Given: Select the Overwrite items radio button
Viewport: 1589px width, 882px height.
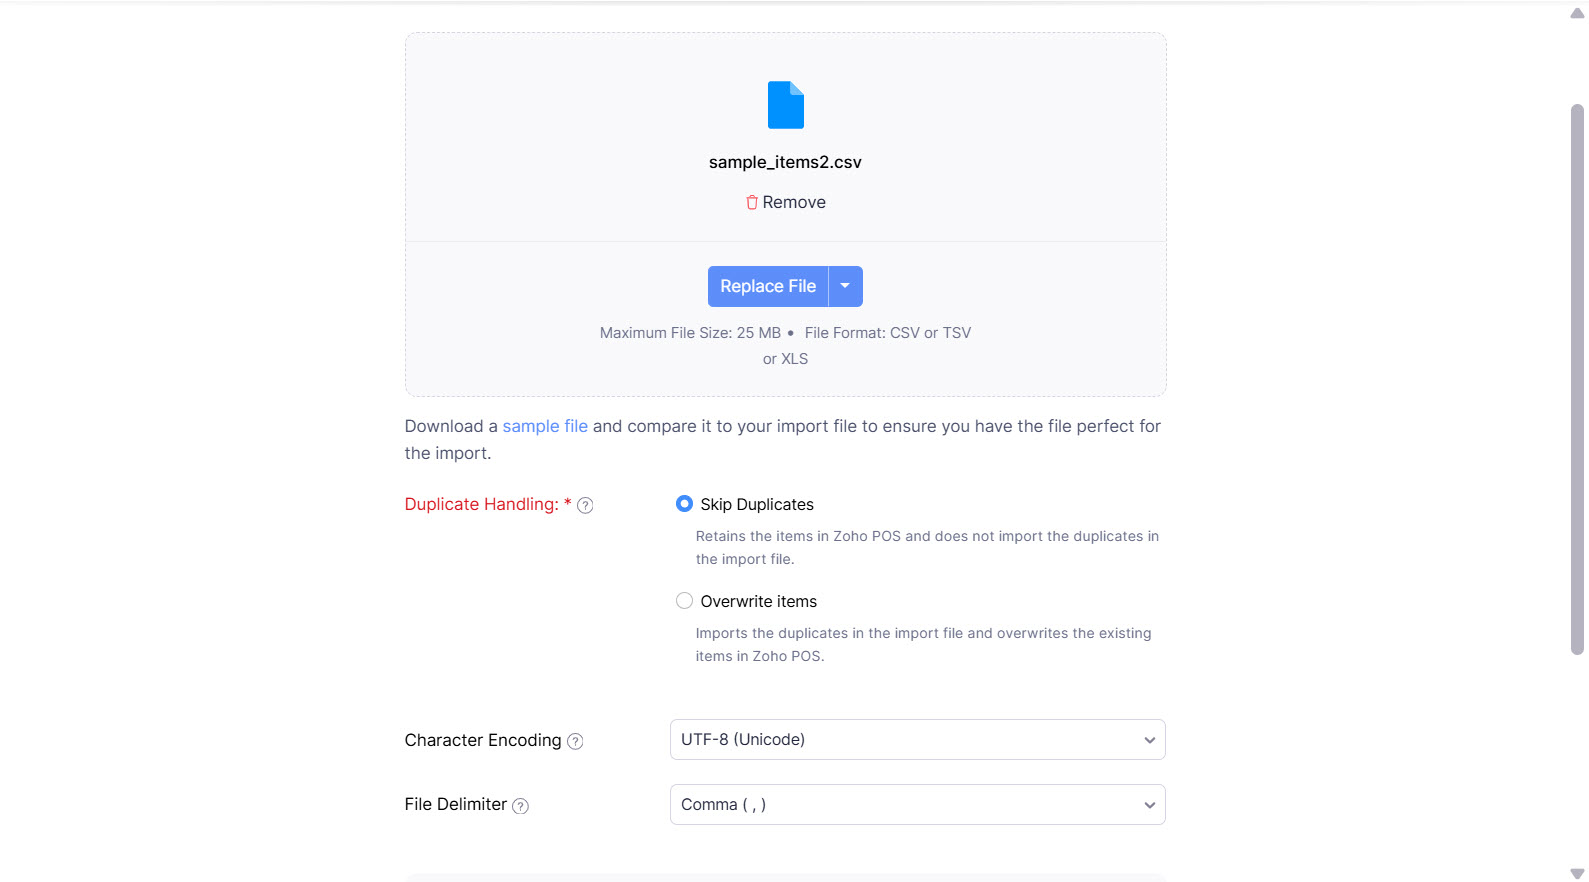Looking at the screenshot, I should pos(684,601).
